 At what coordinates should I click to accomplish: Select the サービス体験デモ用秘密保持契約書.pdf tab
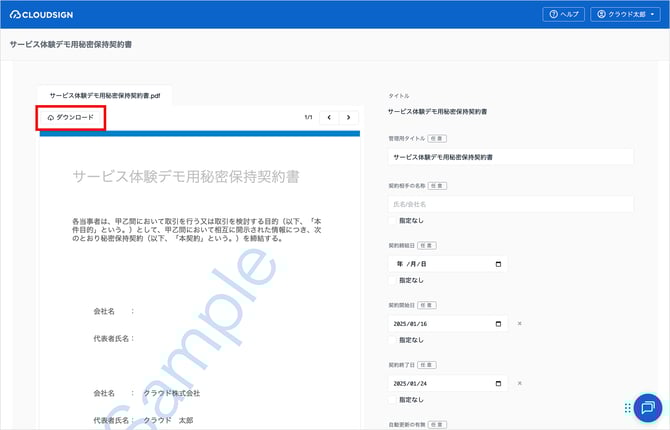pos(105,95)
